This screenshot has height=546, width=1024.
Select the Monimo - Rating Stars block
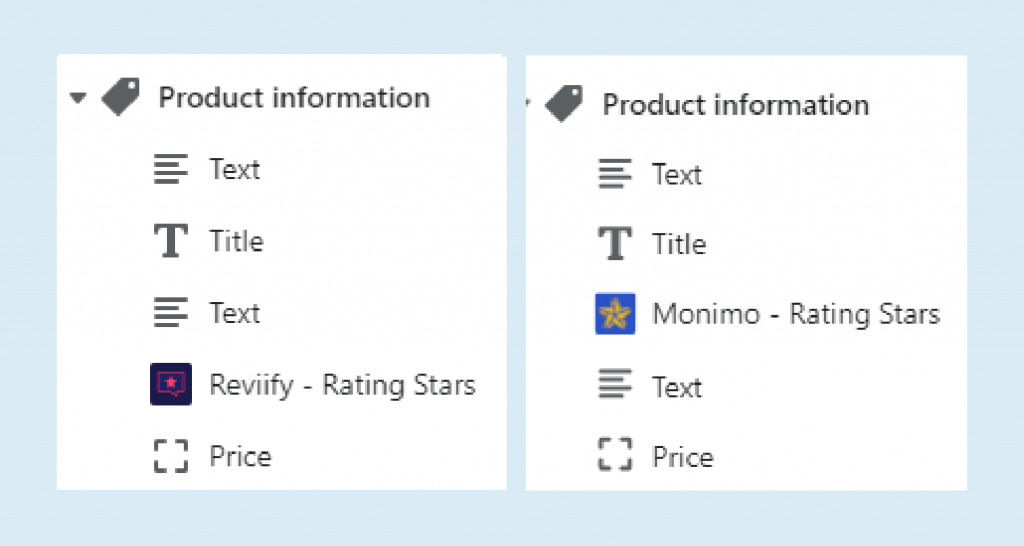796,315
